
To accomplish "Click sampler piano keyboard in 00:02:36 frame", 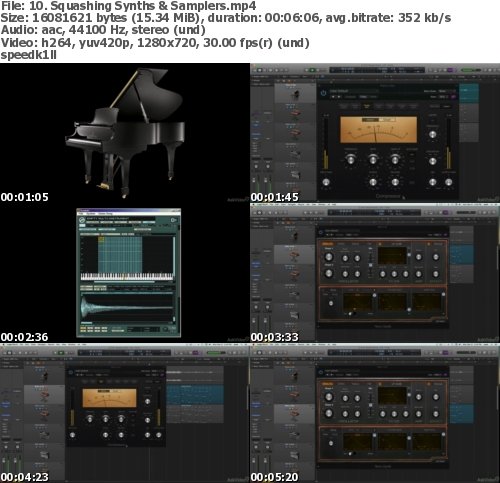I will [x=127, y=276].
